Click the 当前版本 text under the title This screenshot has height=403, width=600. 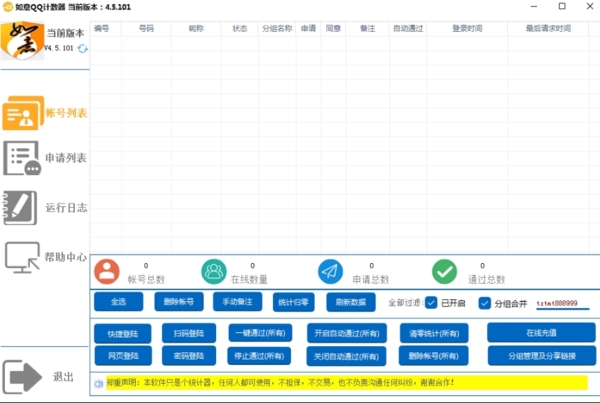click(x=65, y=33)
